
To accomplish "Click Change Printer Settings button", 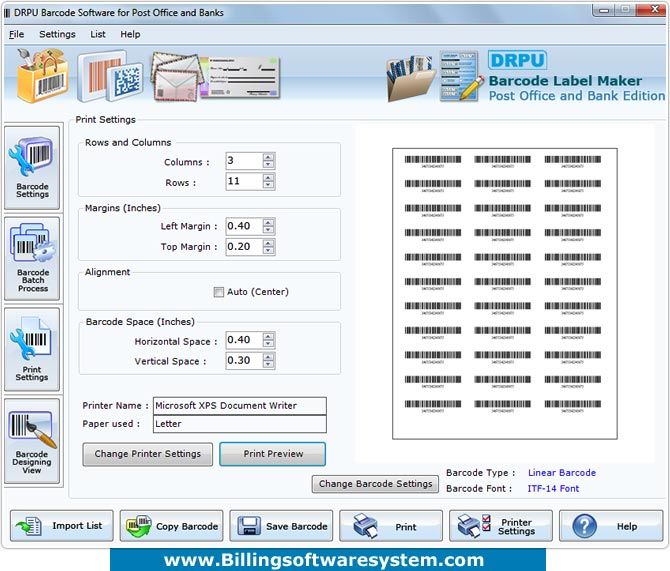I will pos(147,454).
